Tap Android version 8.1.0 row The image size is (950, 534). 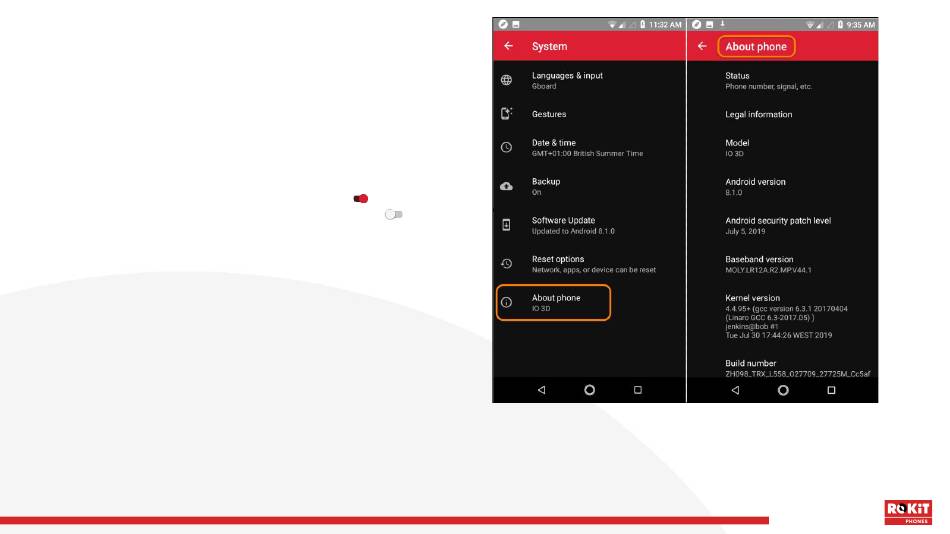(x=783, y=187)
